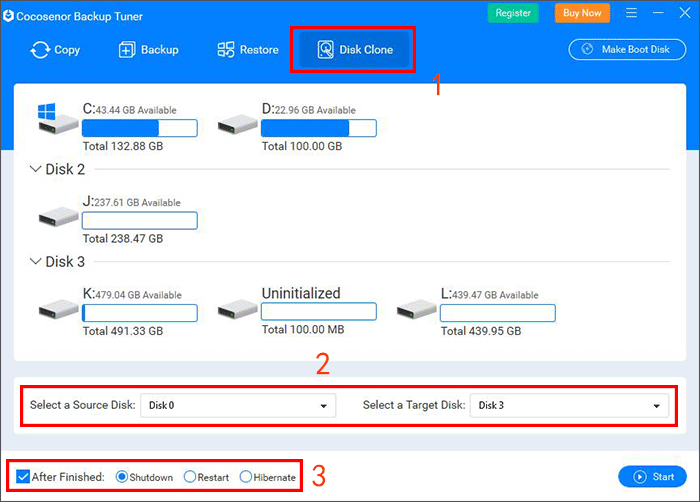Click the Uninitialized partition usage bar
Viewport: 700px width, 502px height.
tap(319, 311)
